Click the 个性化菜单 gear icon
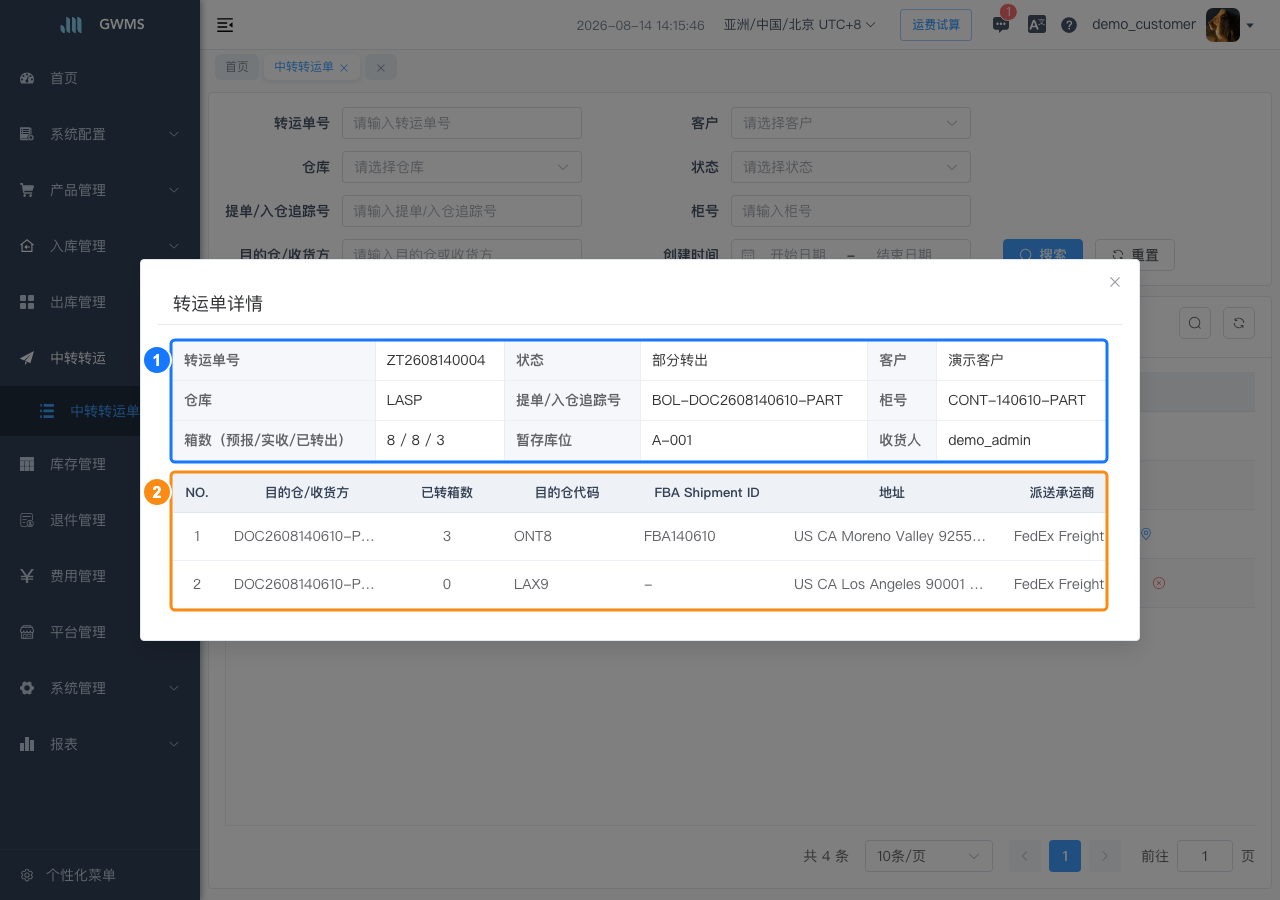 point(27,875)
